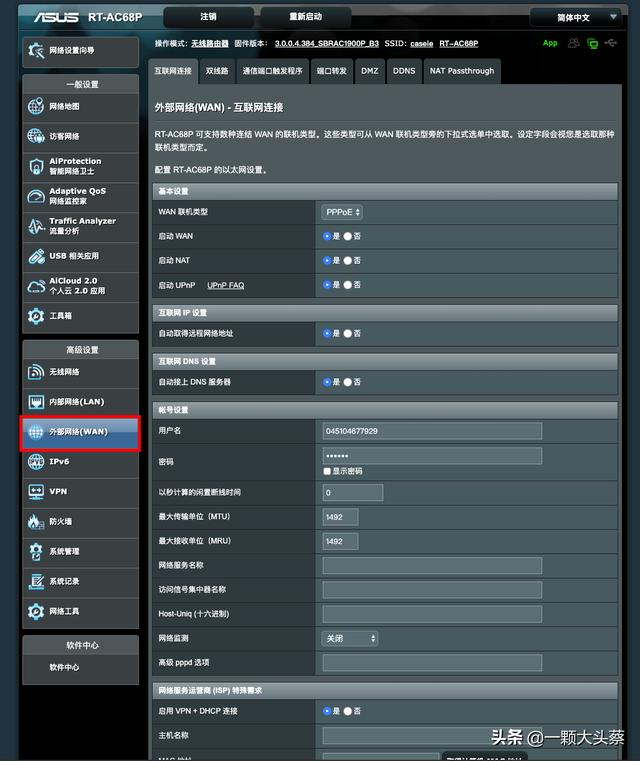Open IPv6 settings icon
Screen dimensions: 640x761
pyautogui.click(x=36, y=462)
